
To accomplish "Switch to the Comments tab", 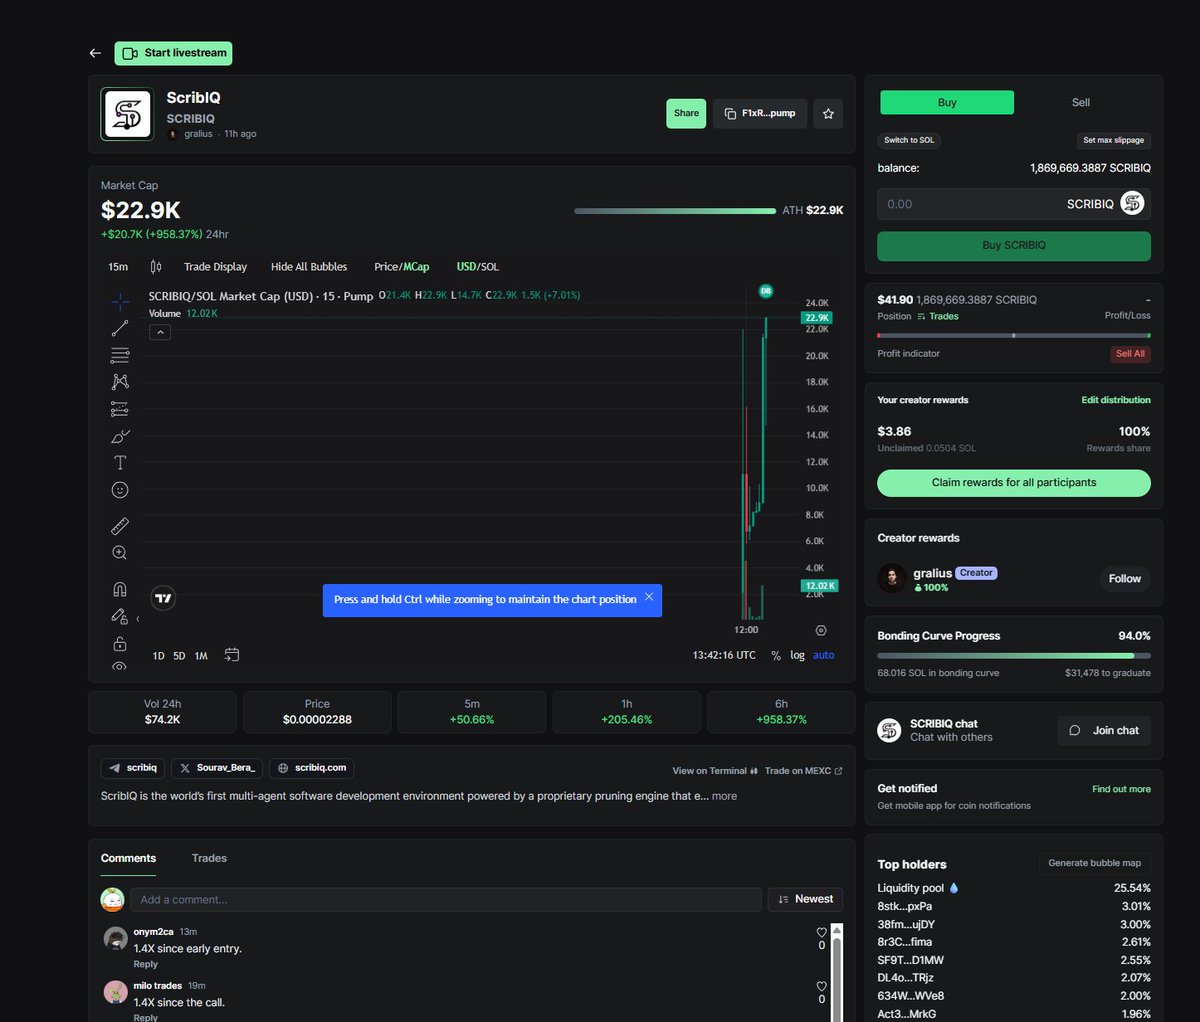I will (x=128, y=858).
